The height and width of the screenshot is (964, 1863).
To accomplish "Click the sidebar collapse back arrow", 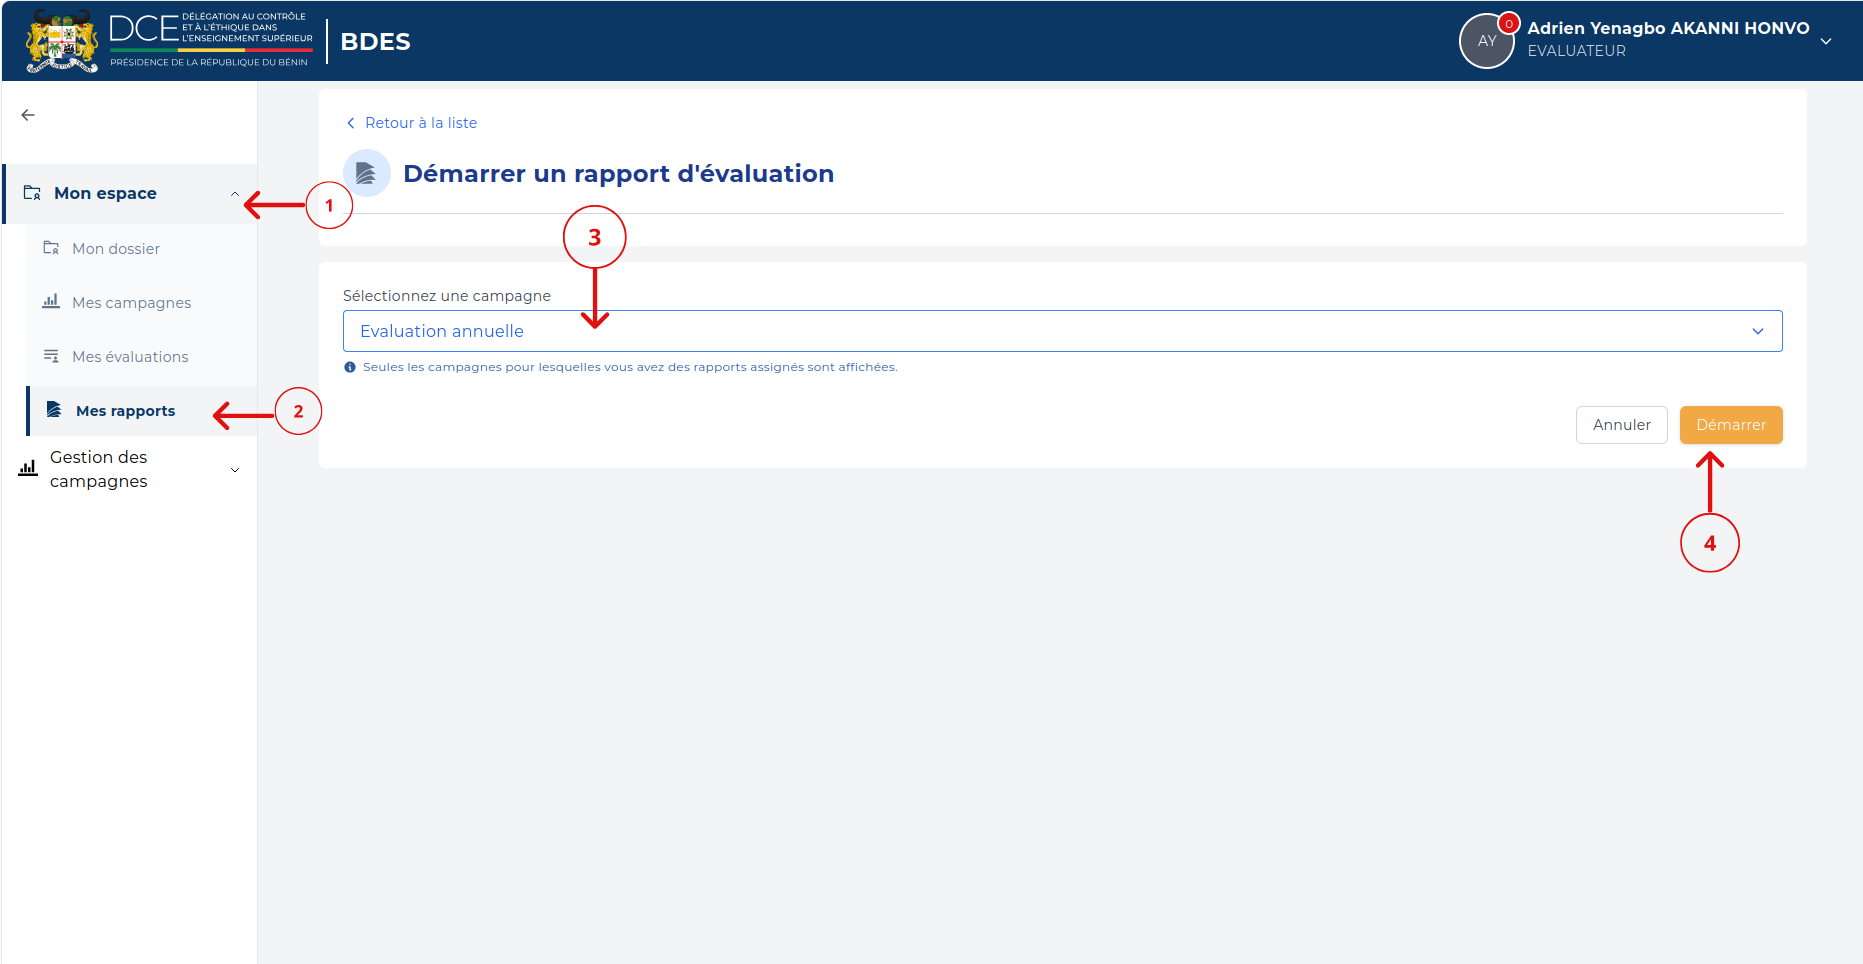I will coord(28,115).
